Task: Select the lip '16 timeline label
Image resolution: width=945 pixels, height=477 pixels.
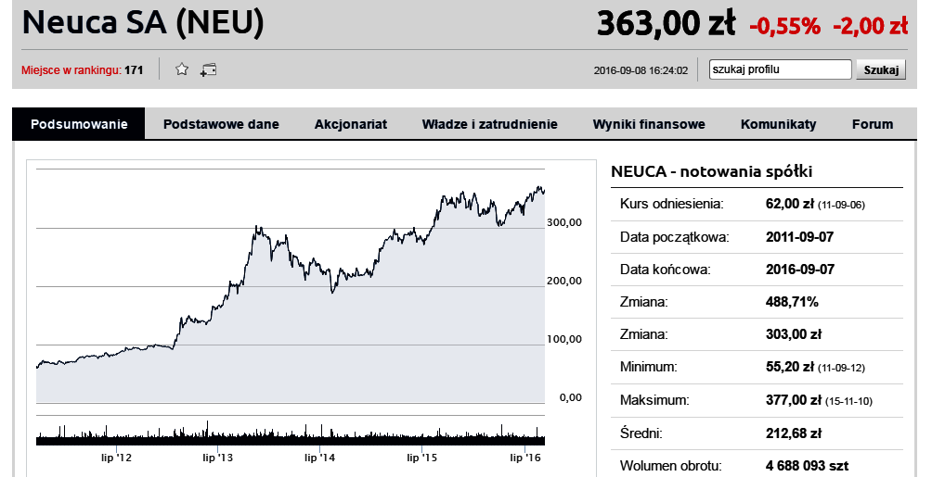Action: [526, 458]
